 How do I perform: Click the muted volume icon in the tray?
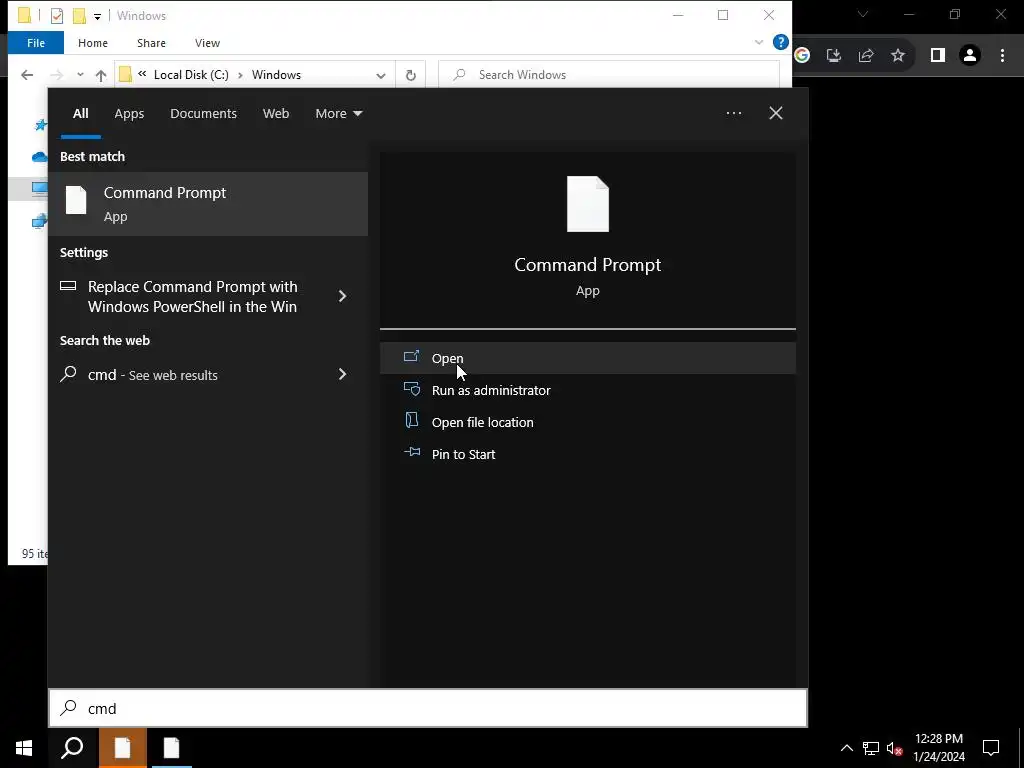[895, 748]
